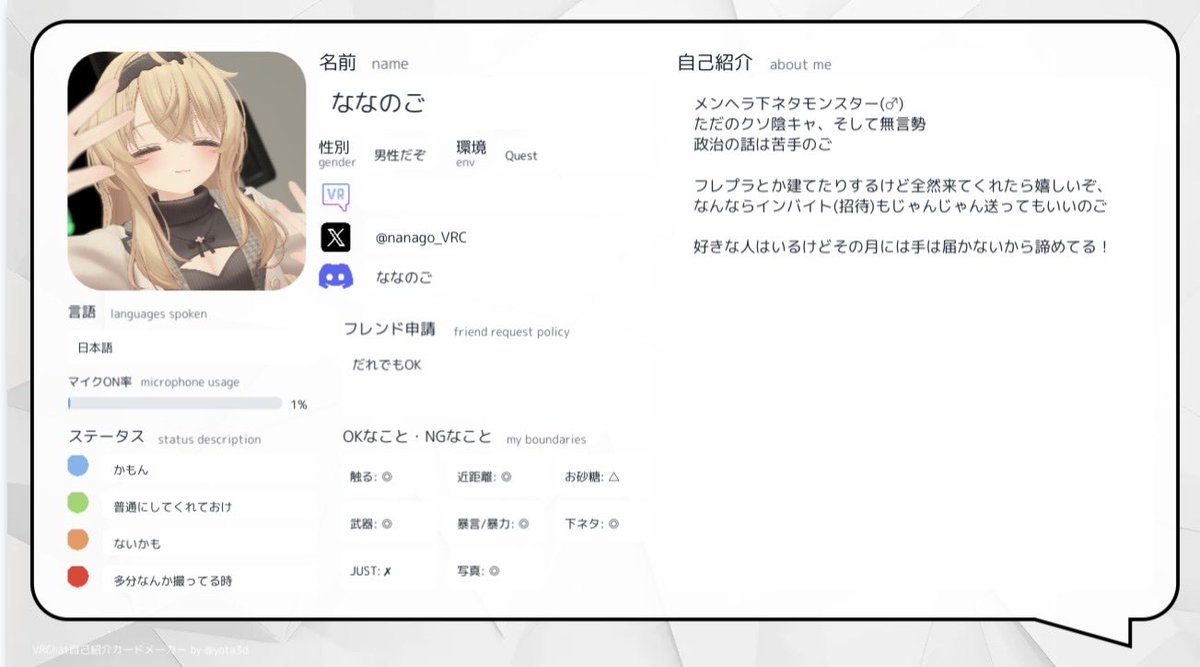1200x667 pixels.
Task: Click the @nanago_VRC handle link
Action: (x=419, y=237)
